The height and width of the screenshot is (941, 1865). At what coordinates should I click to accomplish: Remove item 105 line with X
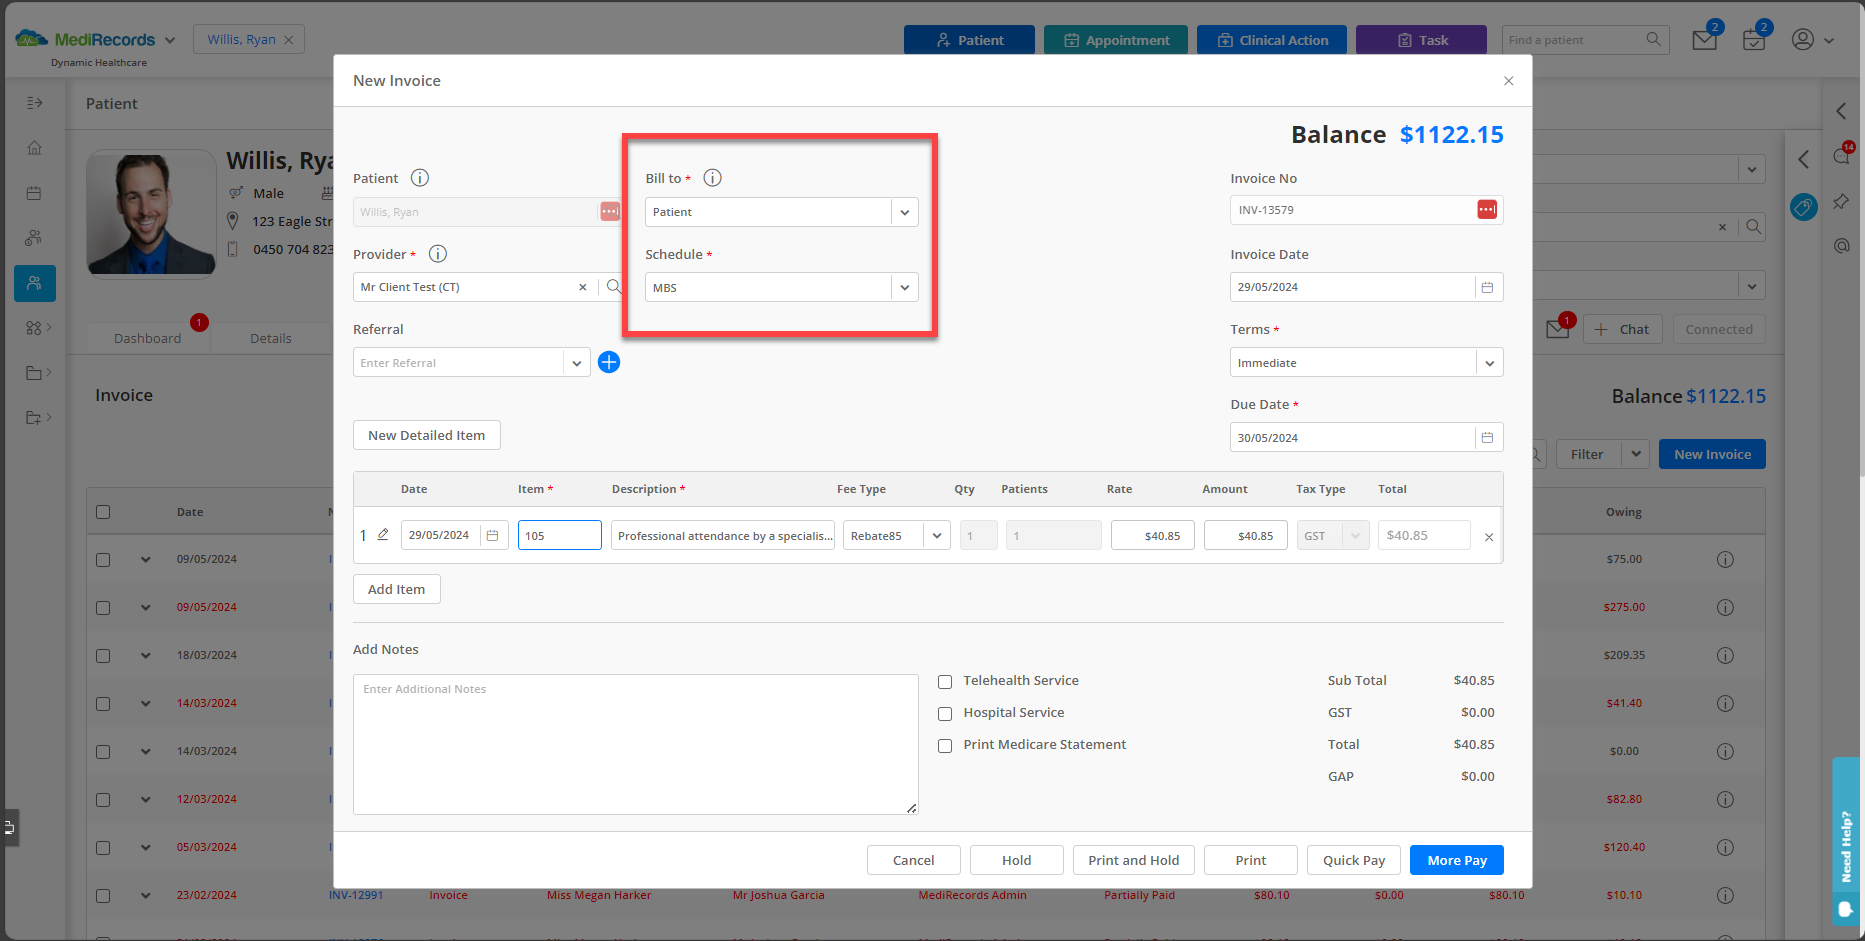[1489, 537]
